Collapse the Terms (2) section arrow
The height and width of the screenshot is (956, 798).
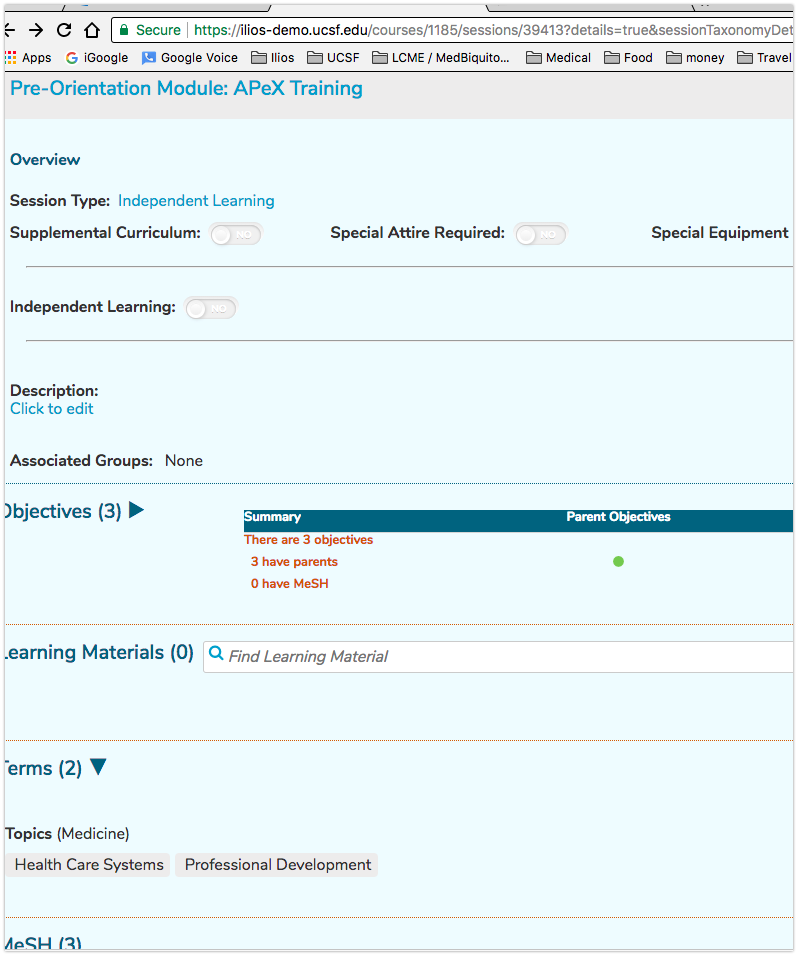pyautogui.click(x=98, y=766)
